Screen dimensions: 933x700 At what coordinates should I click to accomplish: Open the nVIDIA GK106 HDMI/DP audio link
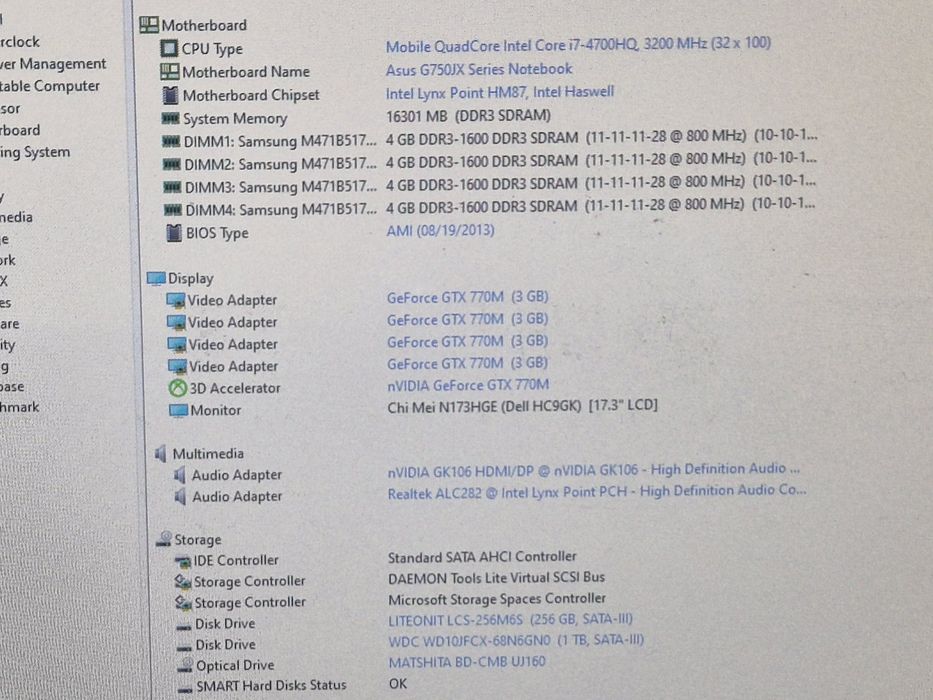[x=593, y=470]
